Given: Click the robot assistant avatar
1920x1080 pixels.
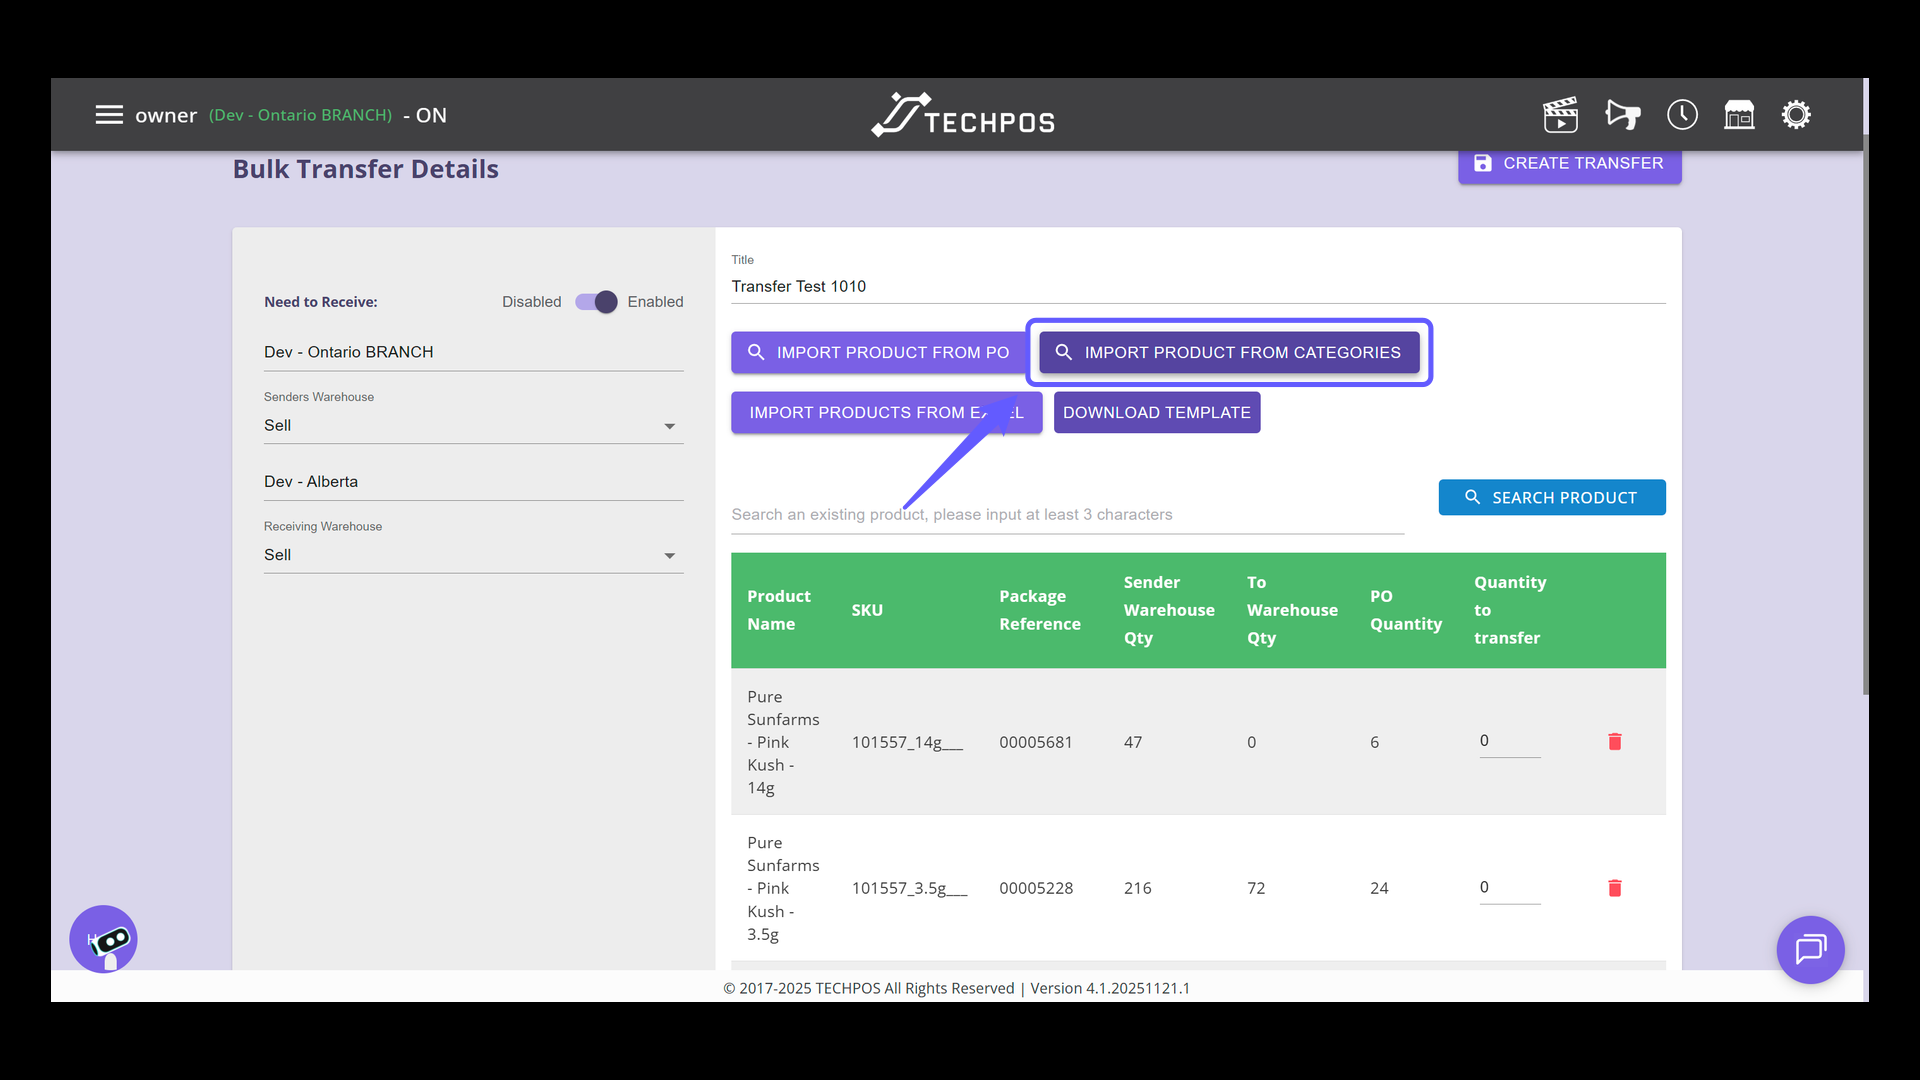Looking at the screenshot, I should click(103, 939).
